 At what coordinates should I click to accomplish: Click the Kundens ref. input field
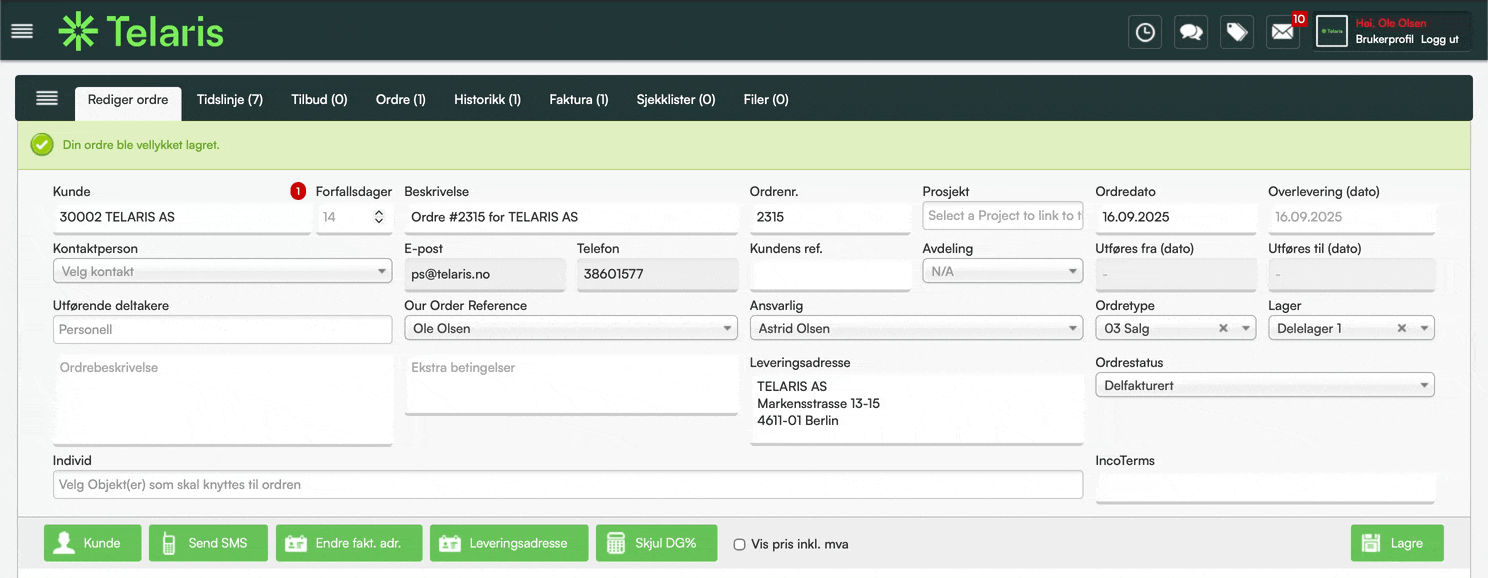(x=830, y=274)
